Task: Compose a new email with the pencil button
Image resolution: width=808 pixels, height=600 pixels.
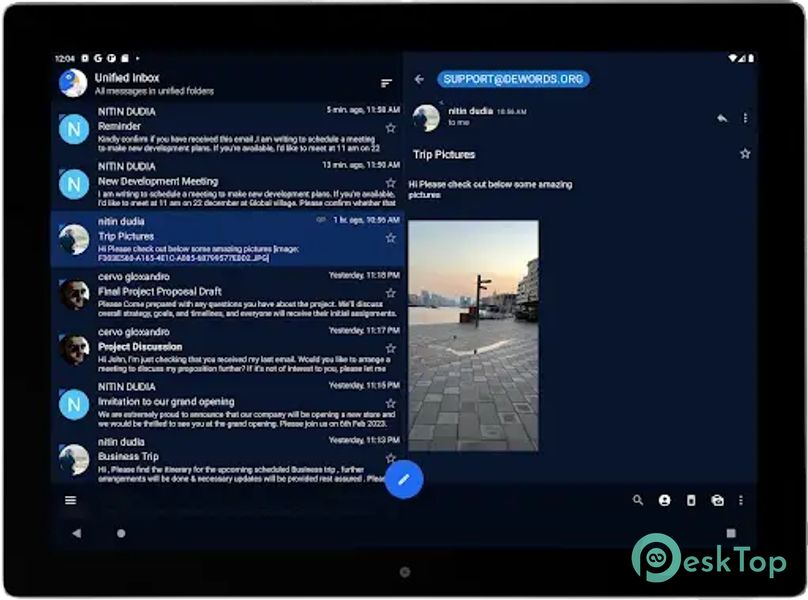Action: pos(404,479)
